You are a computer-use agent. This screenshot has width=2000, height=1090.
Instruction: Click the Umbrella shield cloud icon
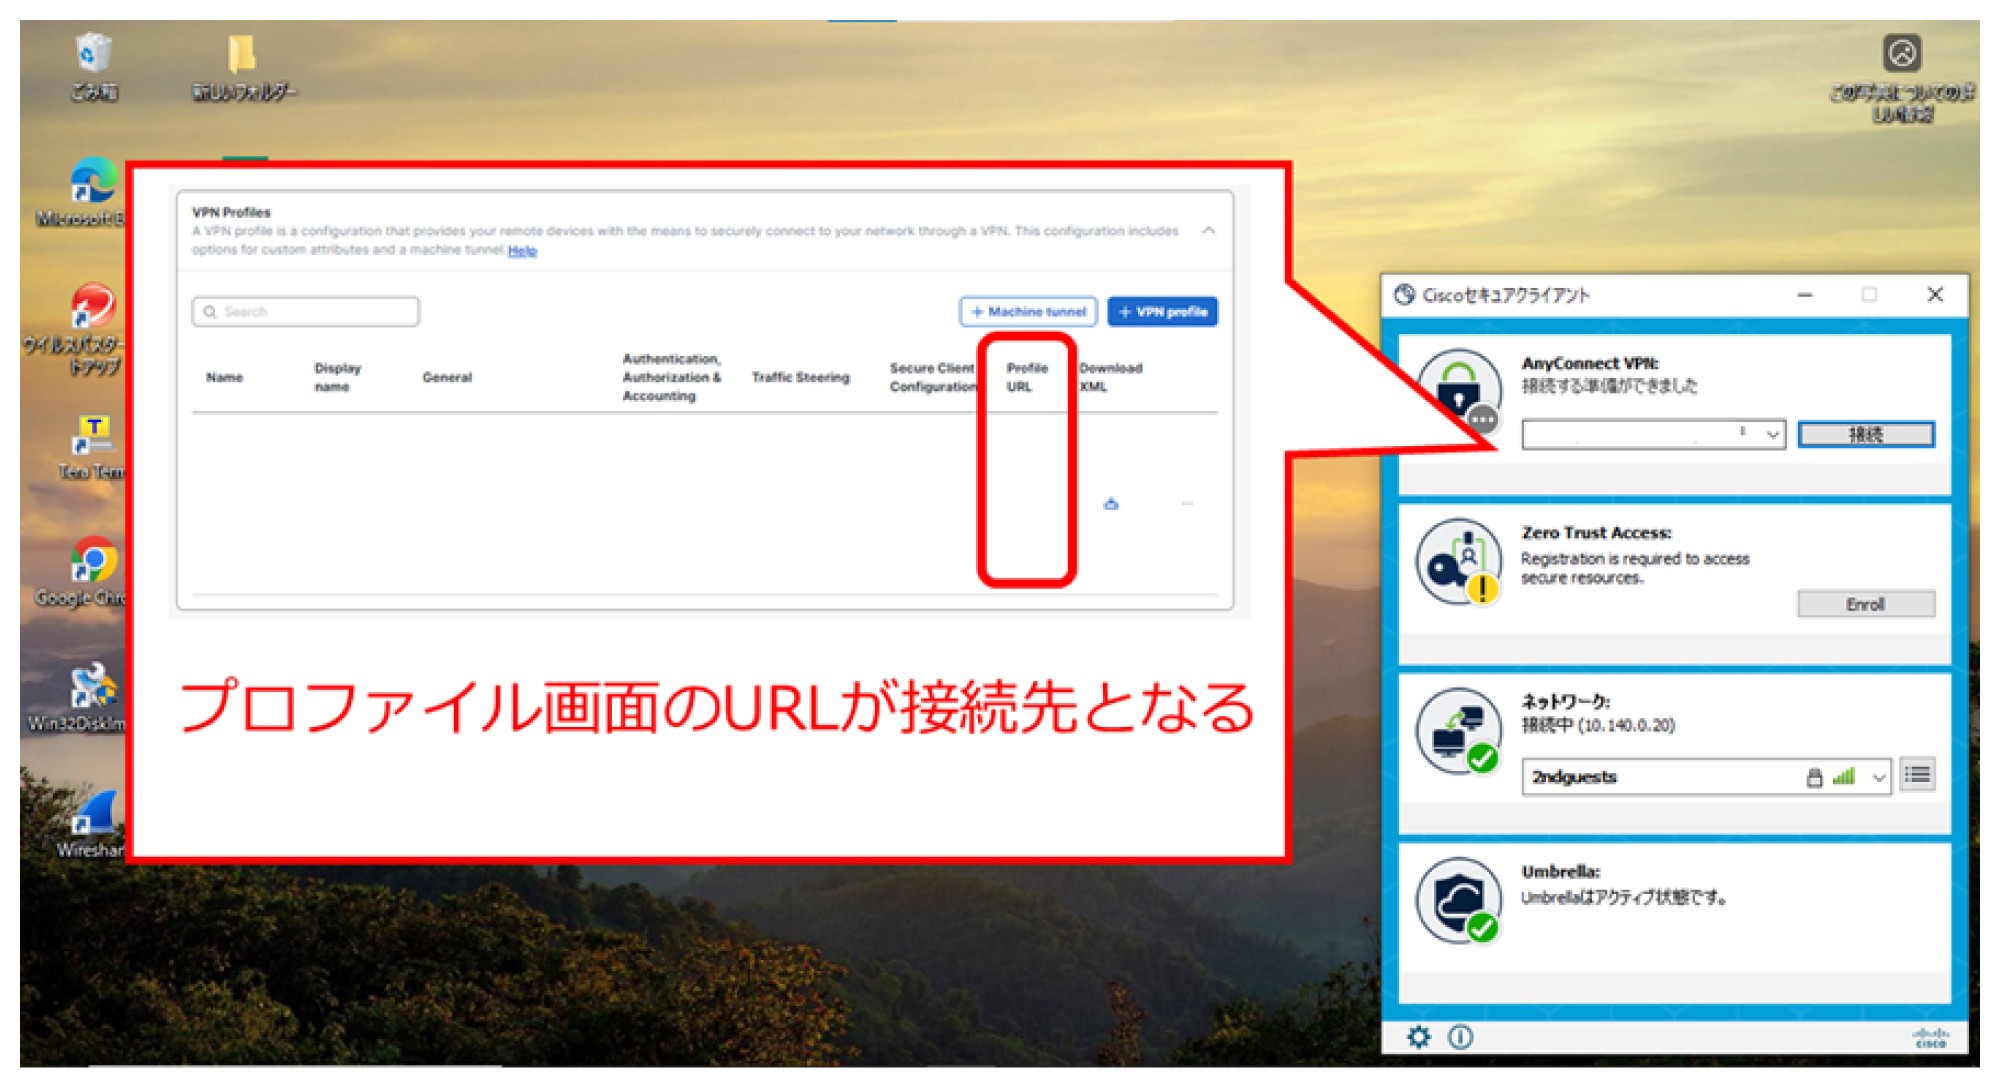(x=1459, y=900)
